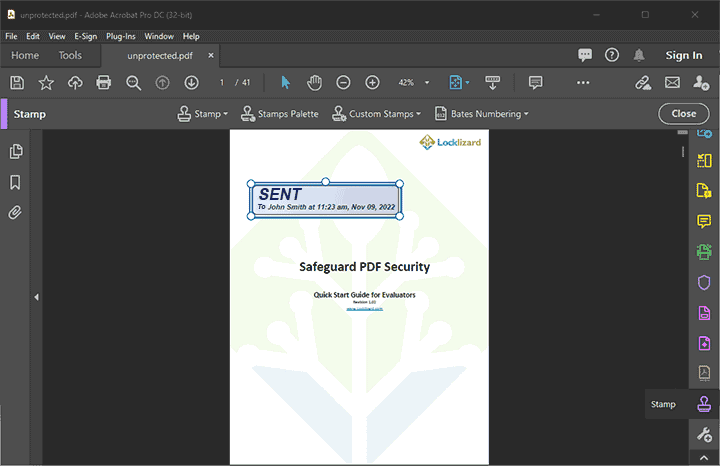Image resolution: width=720 pixels, height=466 pixels.
Task: Choose the selection arrow tool
Action: 285,83
